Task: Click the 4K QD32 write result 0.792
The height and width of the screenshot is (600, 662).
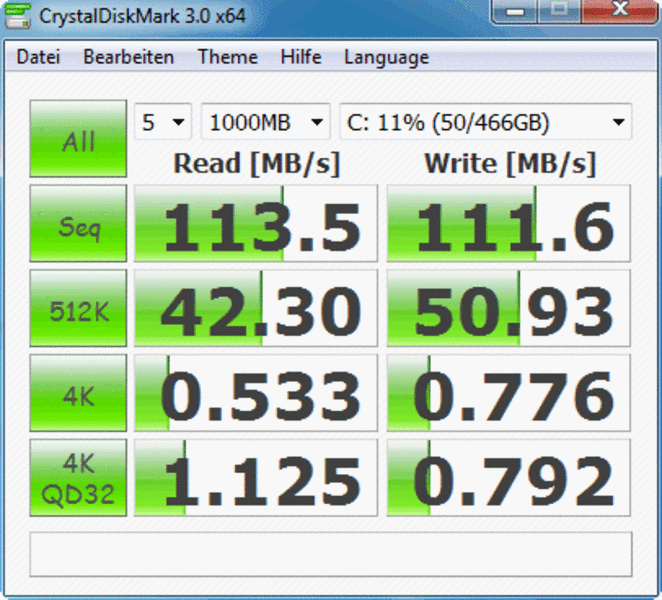Action: pos(509,478)
